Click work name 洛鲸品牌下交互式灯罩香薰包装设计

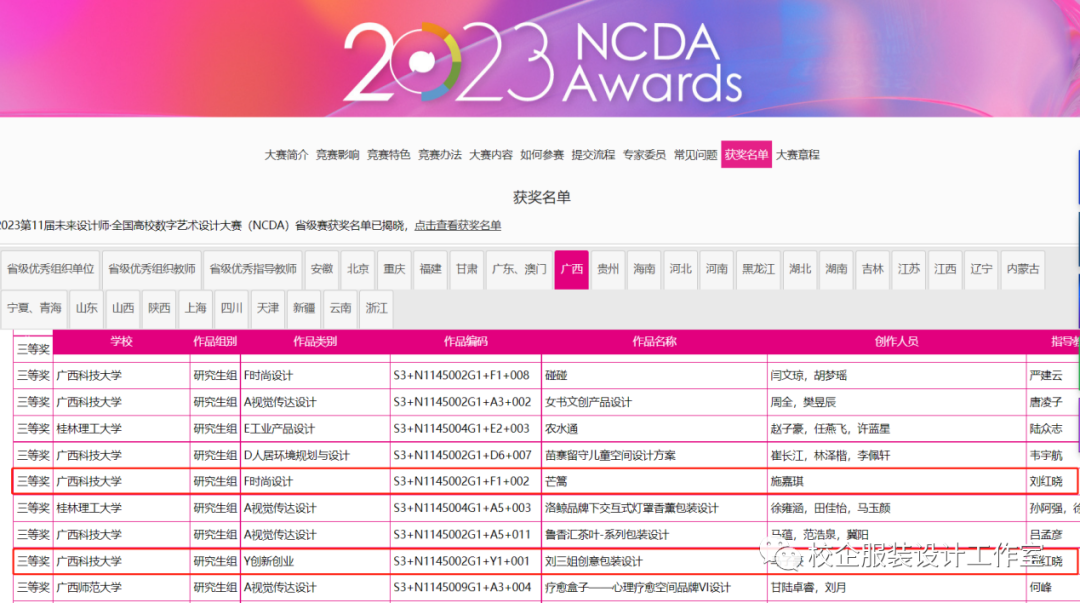(x=632, y=509)
